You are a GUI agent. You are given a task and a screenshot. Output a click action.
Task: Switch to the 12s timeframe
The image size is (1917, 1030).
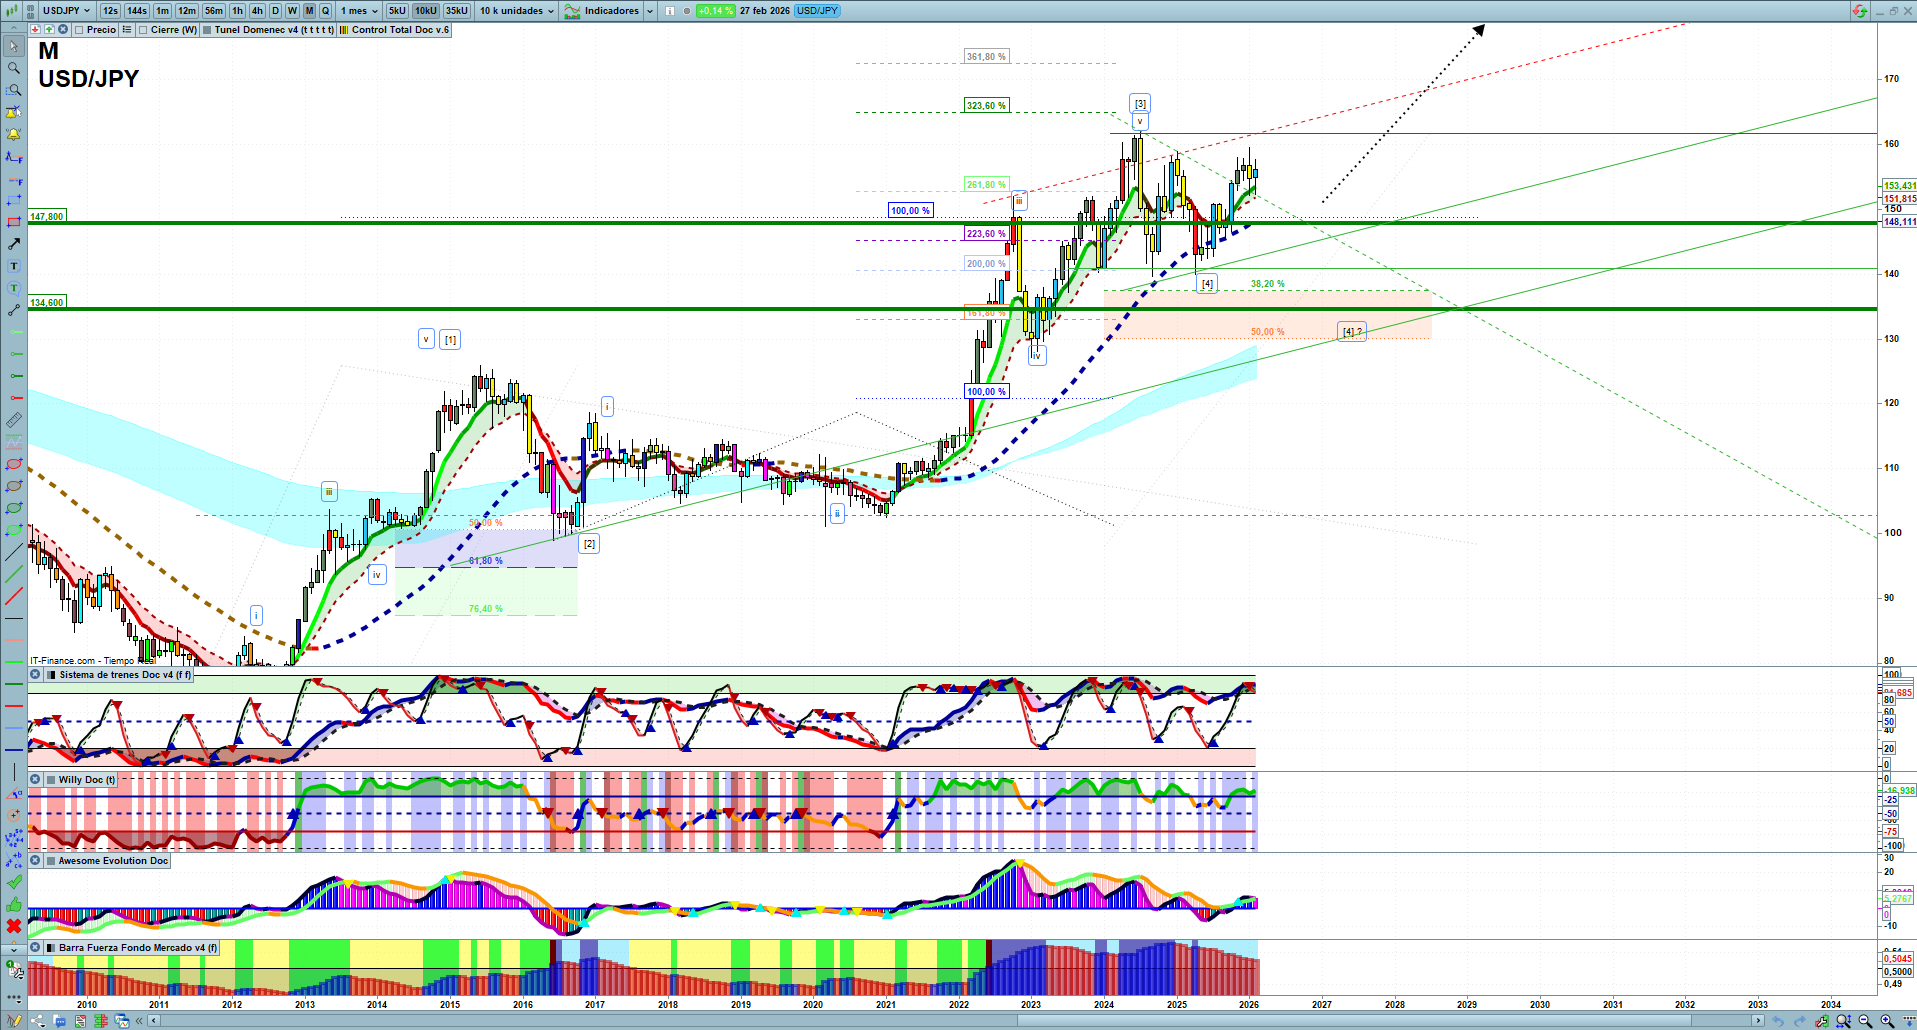coord(110,11)
